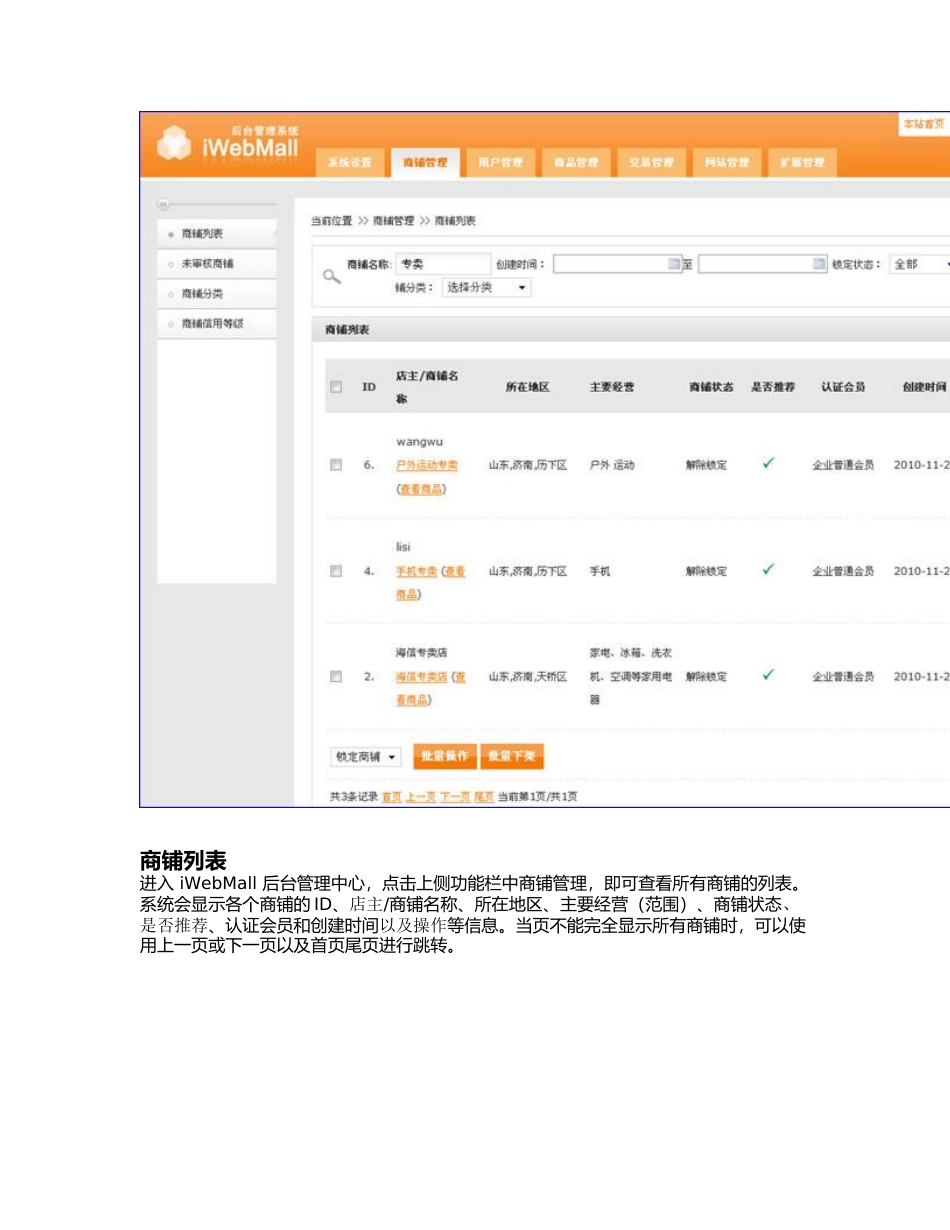Click green recommended checkmark for shop ID 2
This screenshot has width=950, height=1230.
(x=768, y=675)
